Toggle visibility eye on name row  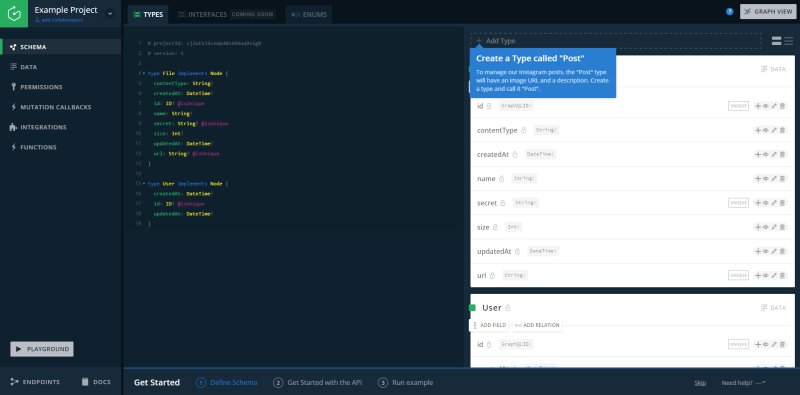765,179
